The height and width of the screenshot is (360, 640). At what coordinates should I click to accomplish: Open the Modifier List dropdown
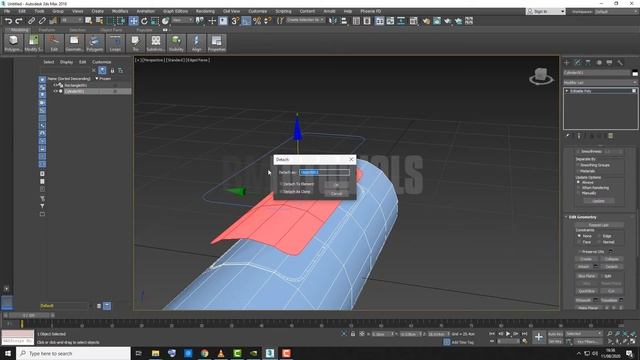[x=600, y=82]
